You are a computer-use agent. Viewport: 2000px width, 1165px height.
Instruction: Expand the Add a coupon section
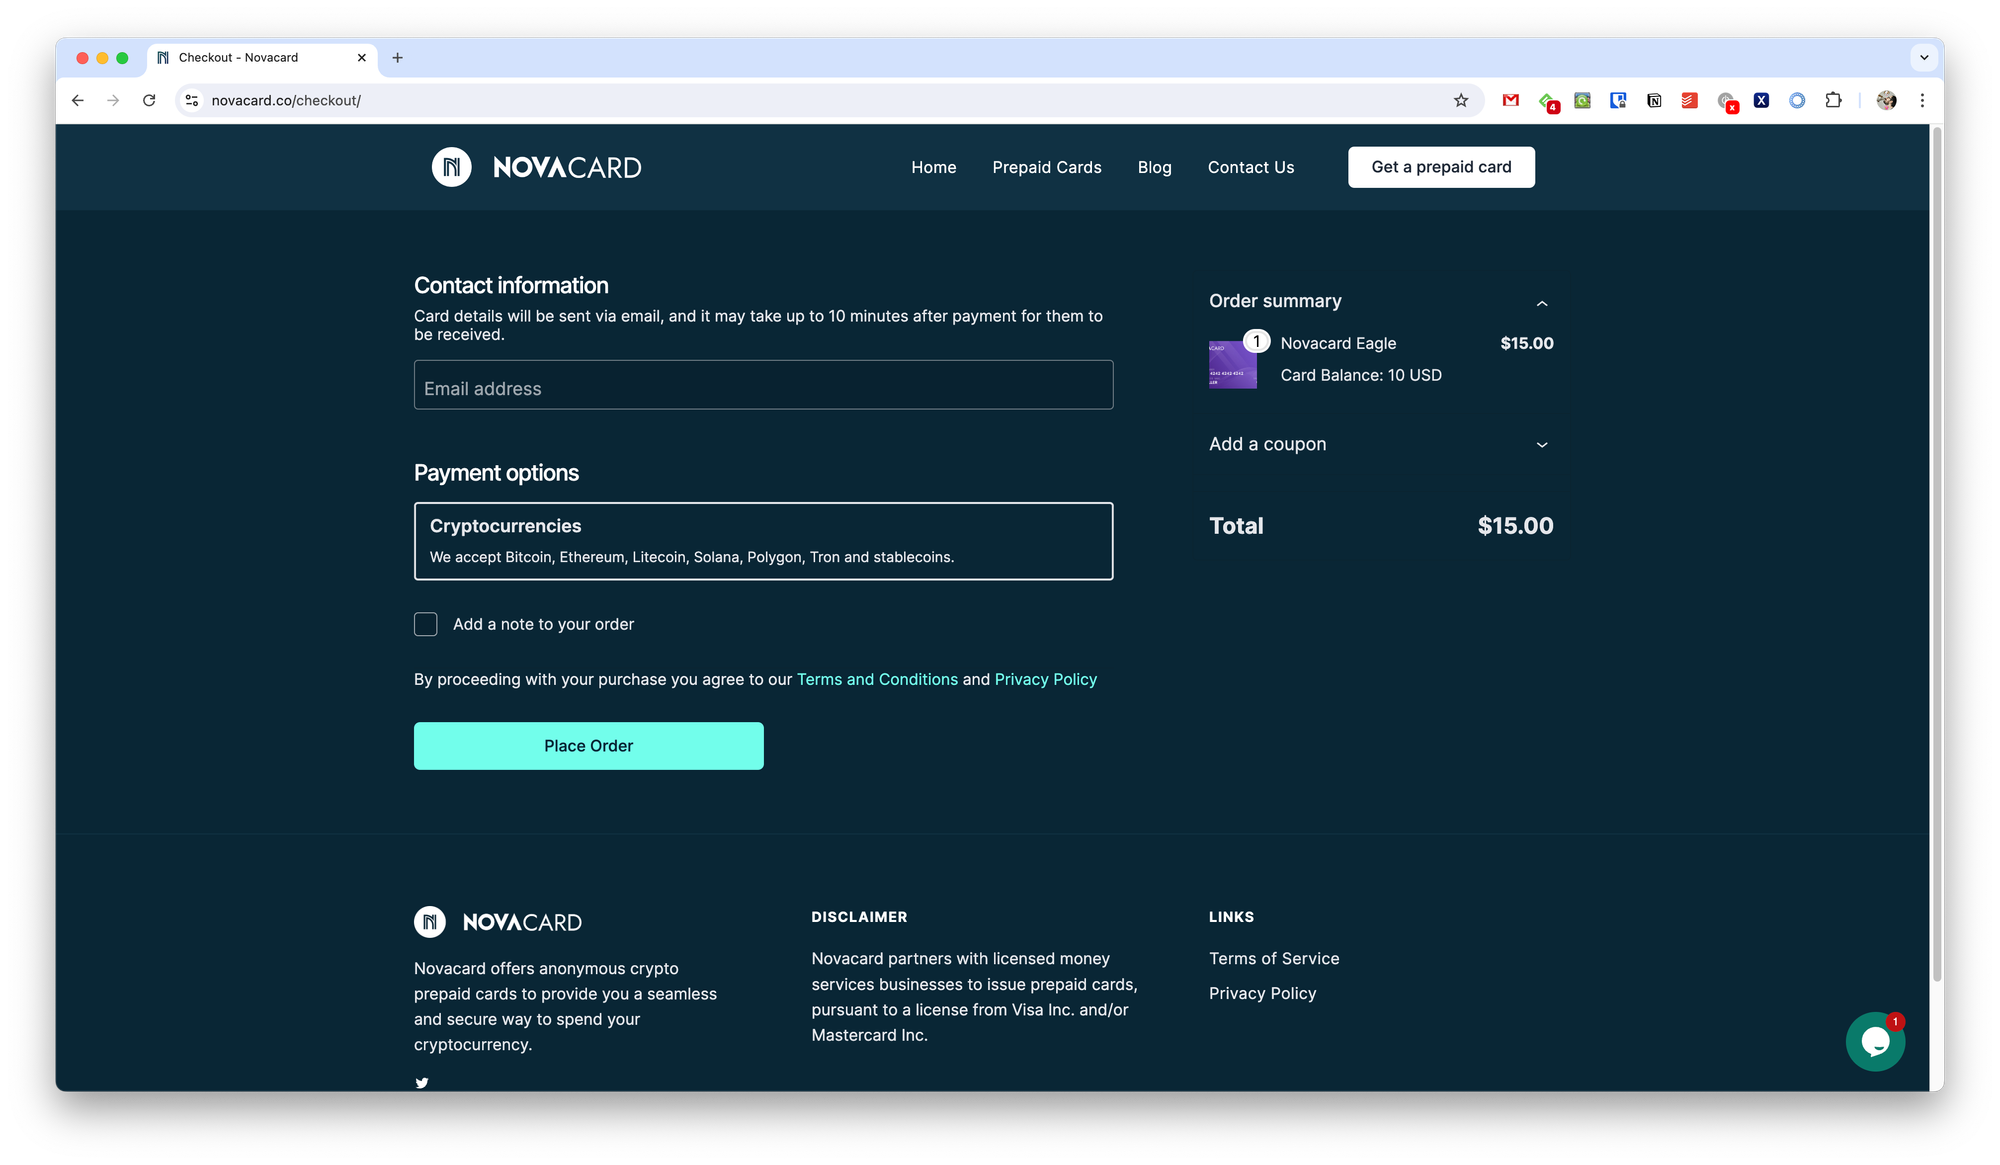pyautogui.click(x=1541, y=445)
